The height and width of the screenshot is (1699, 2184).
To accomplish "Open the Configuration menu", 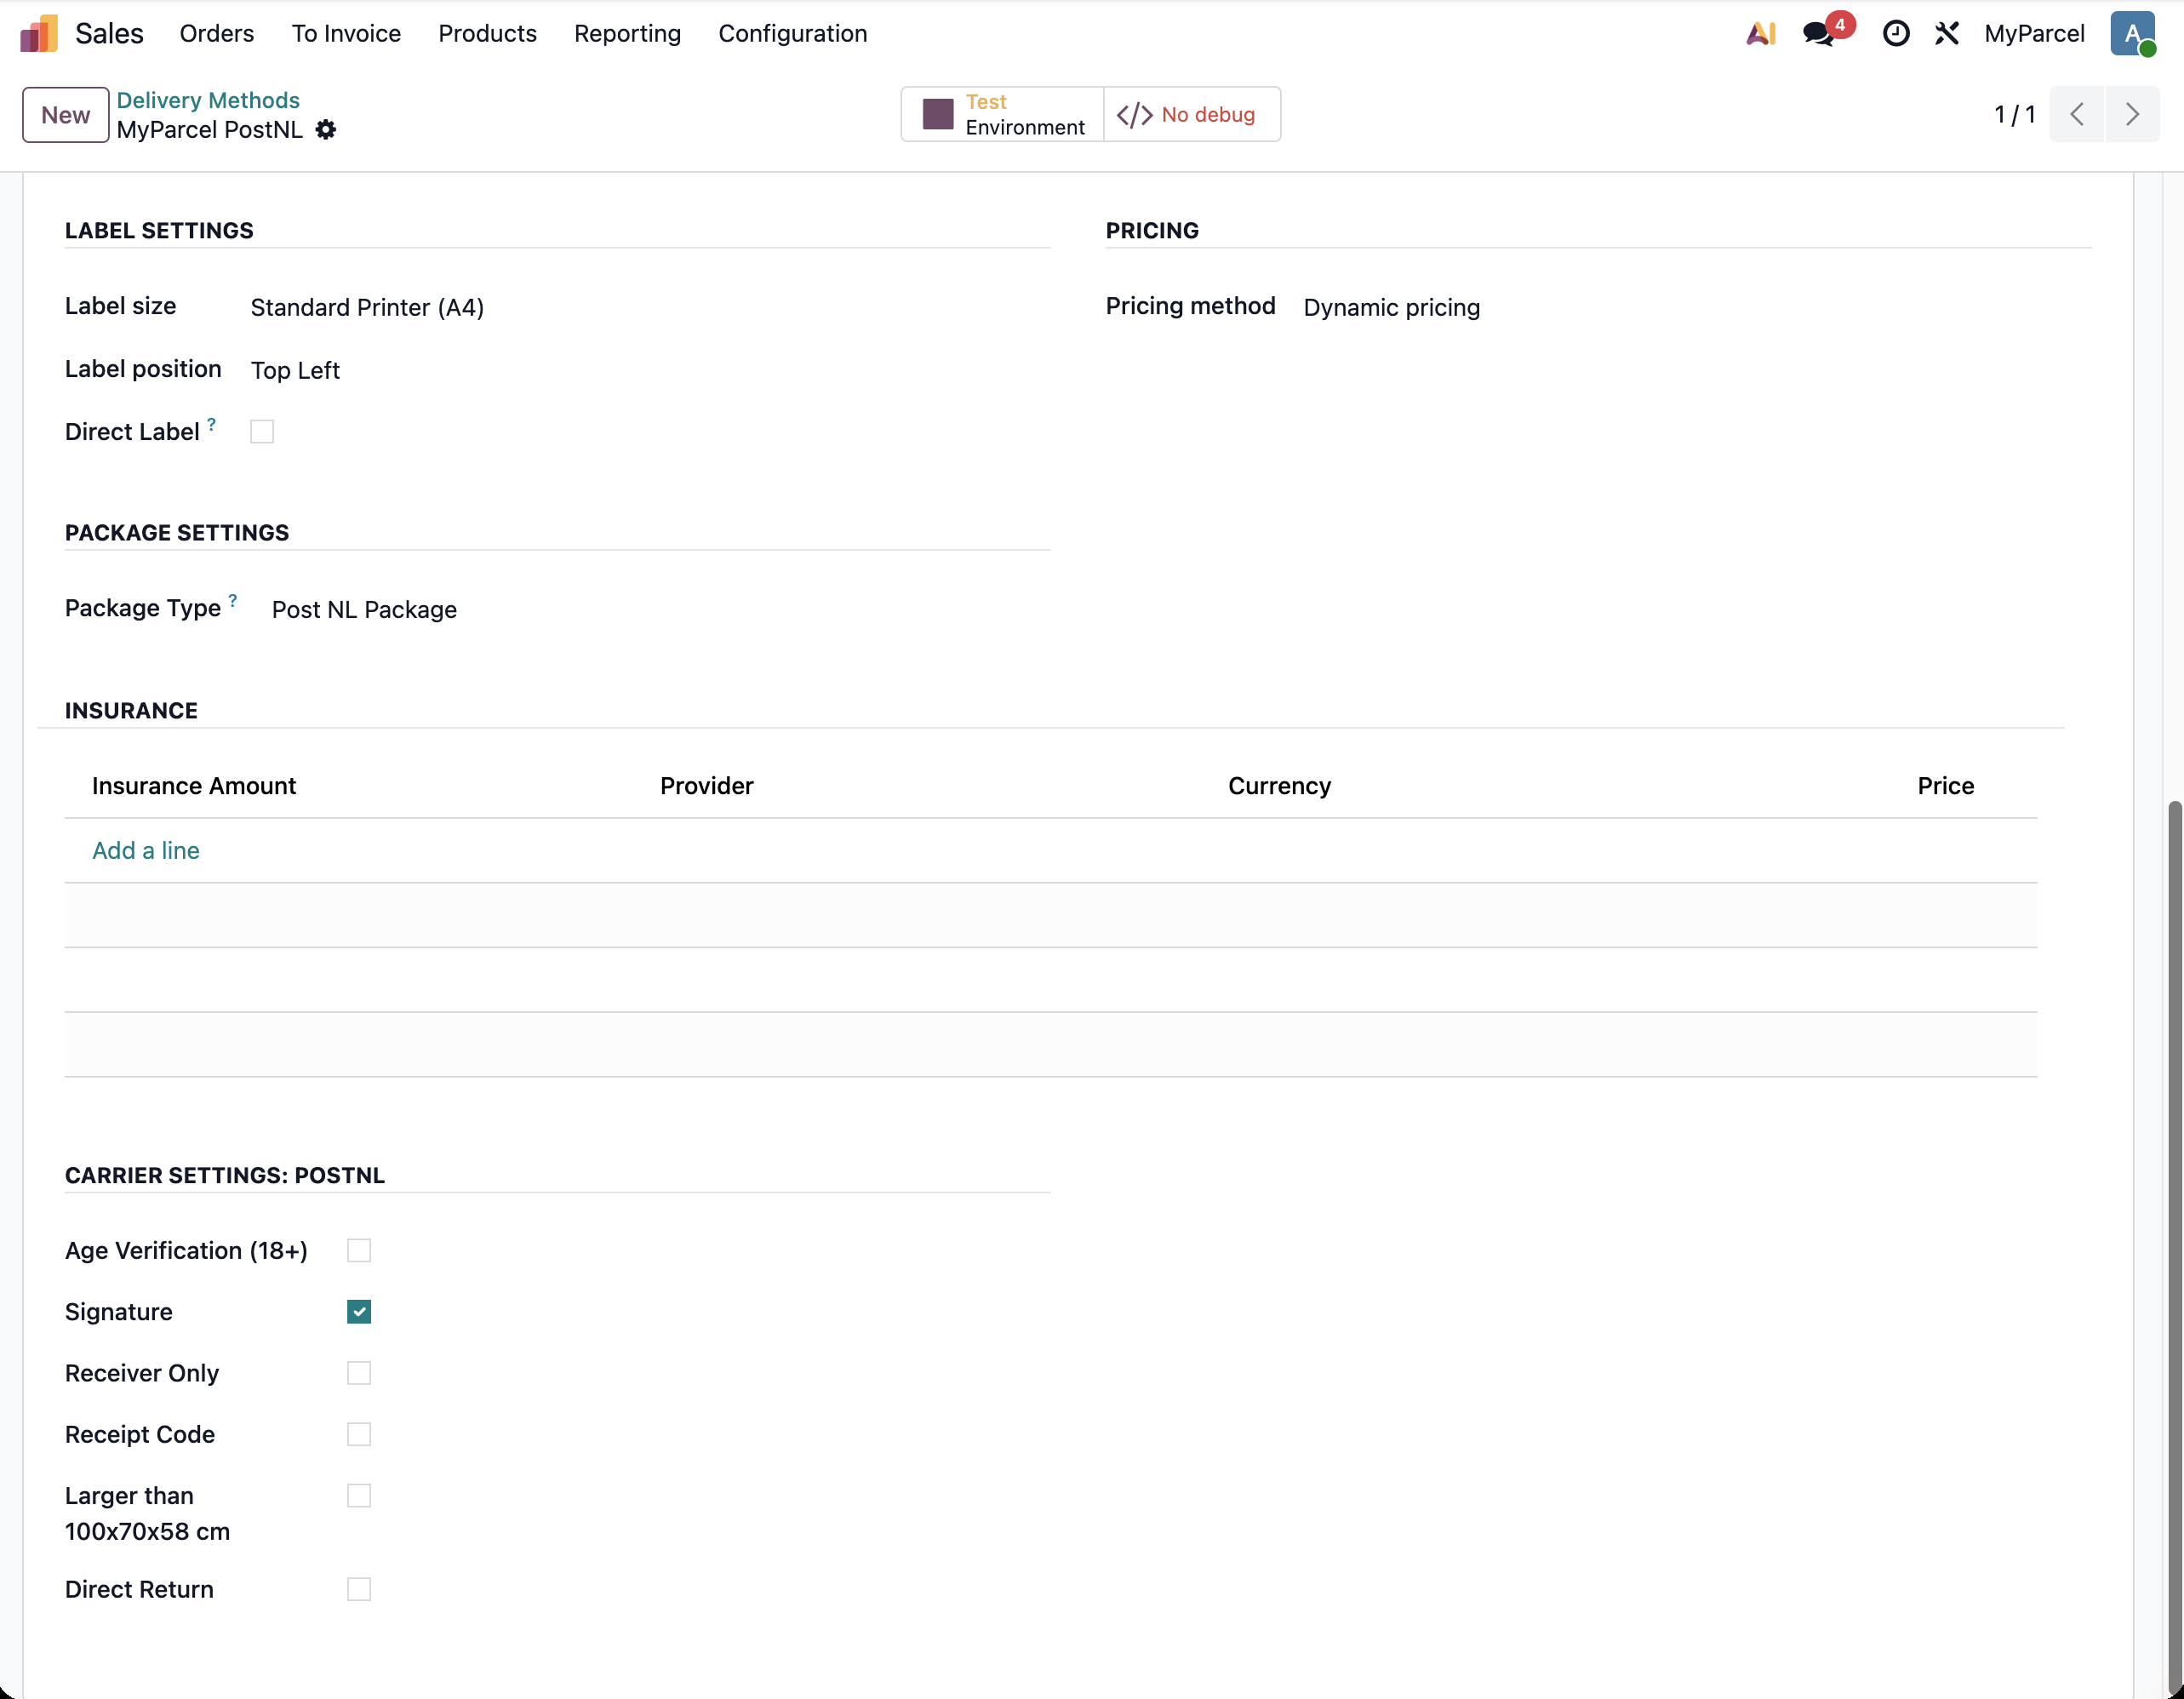I will coord(792,33).
